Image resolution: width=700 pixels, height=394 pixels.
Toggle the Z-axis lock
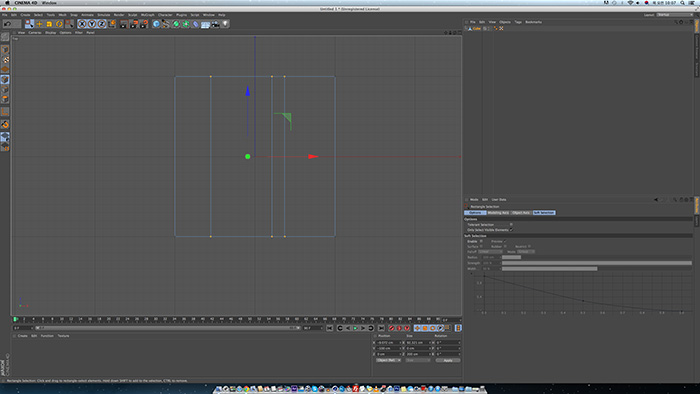click(x=101, y=24)
